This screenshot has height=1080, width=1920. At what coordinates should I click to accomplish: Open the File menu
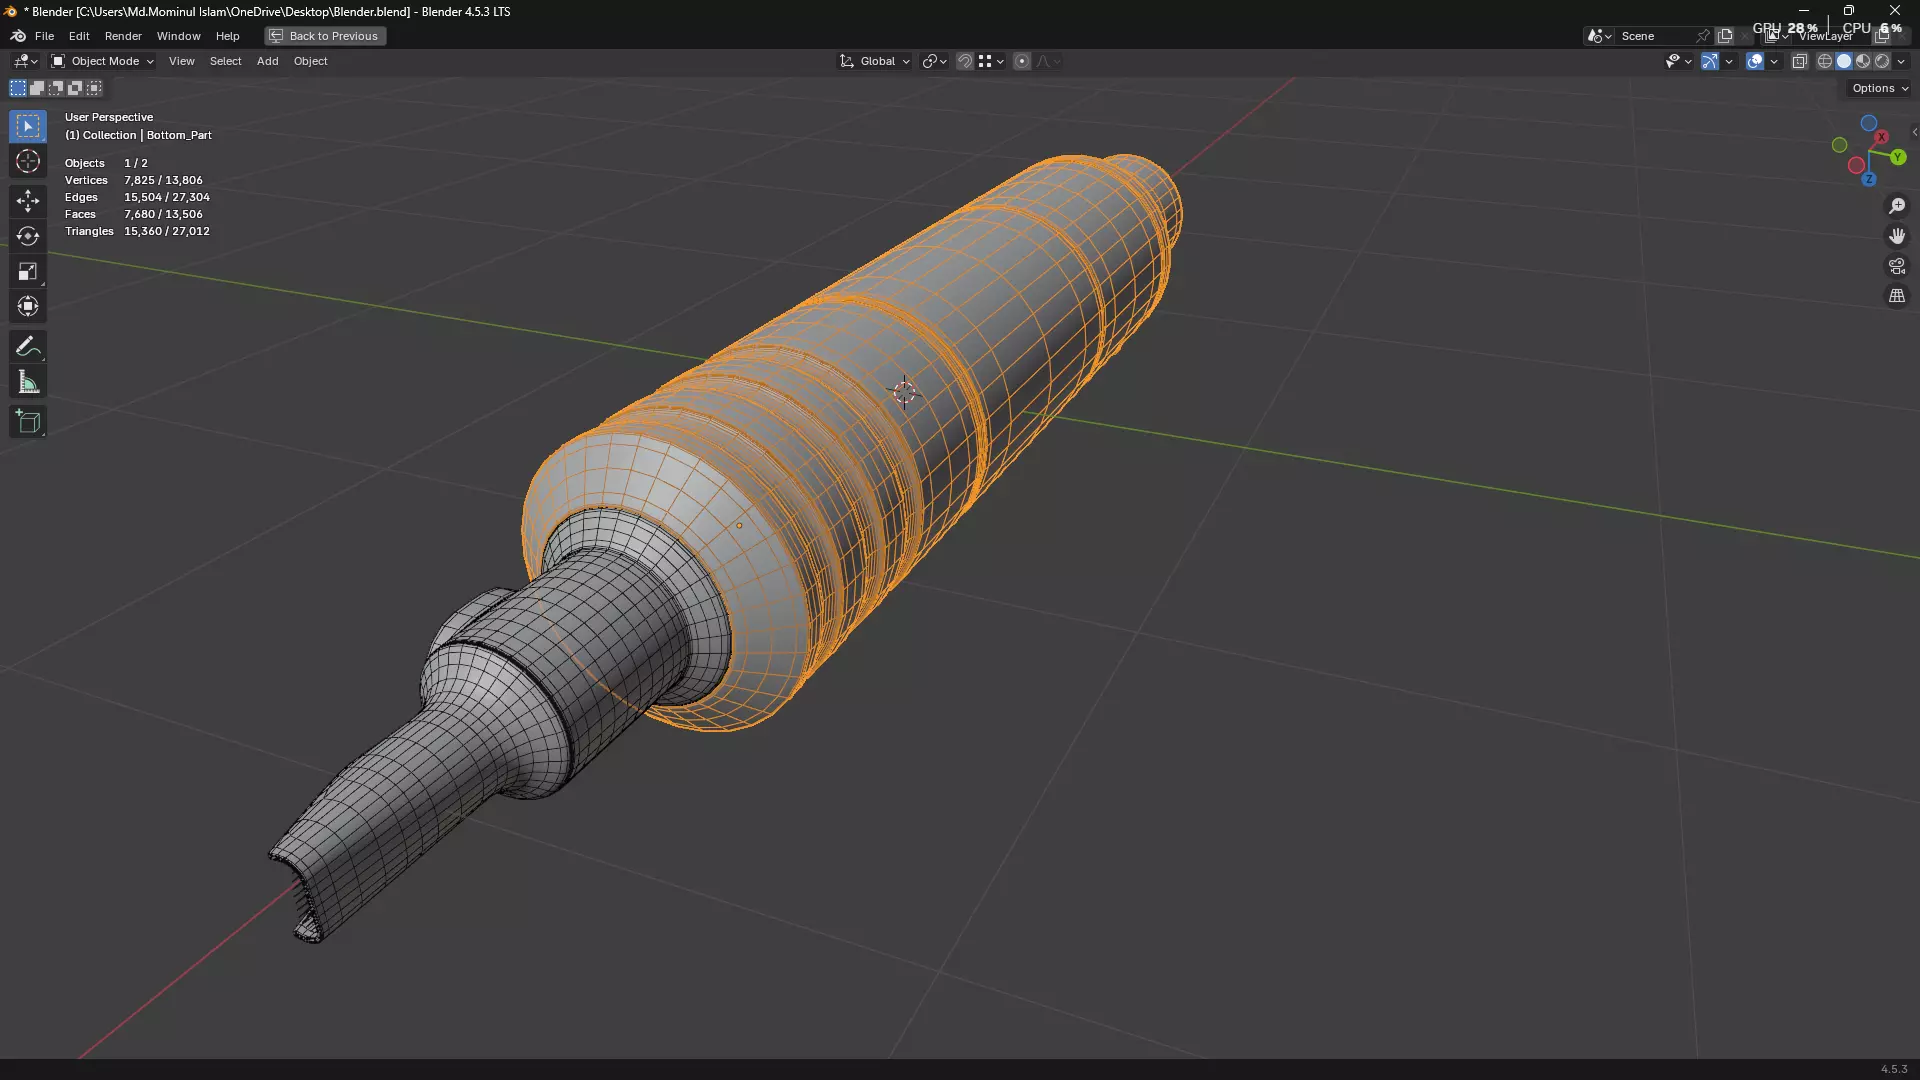44,36
